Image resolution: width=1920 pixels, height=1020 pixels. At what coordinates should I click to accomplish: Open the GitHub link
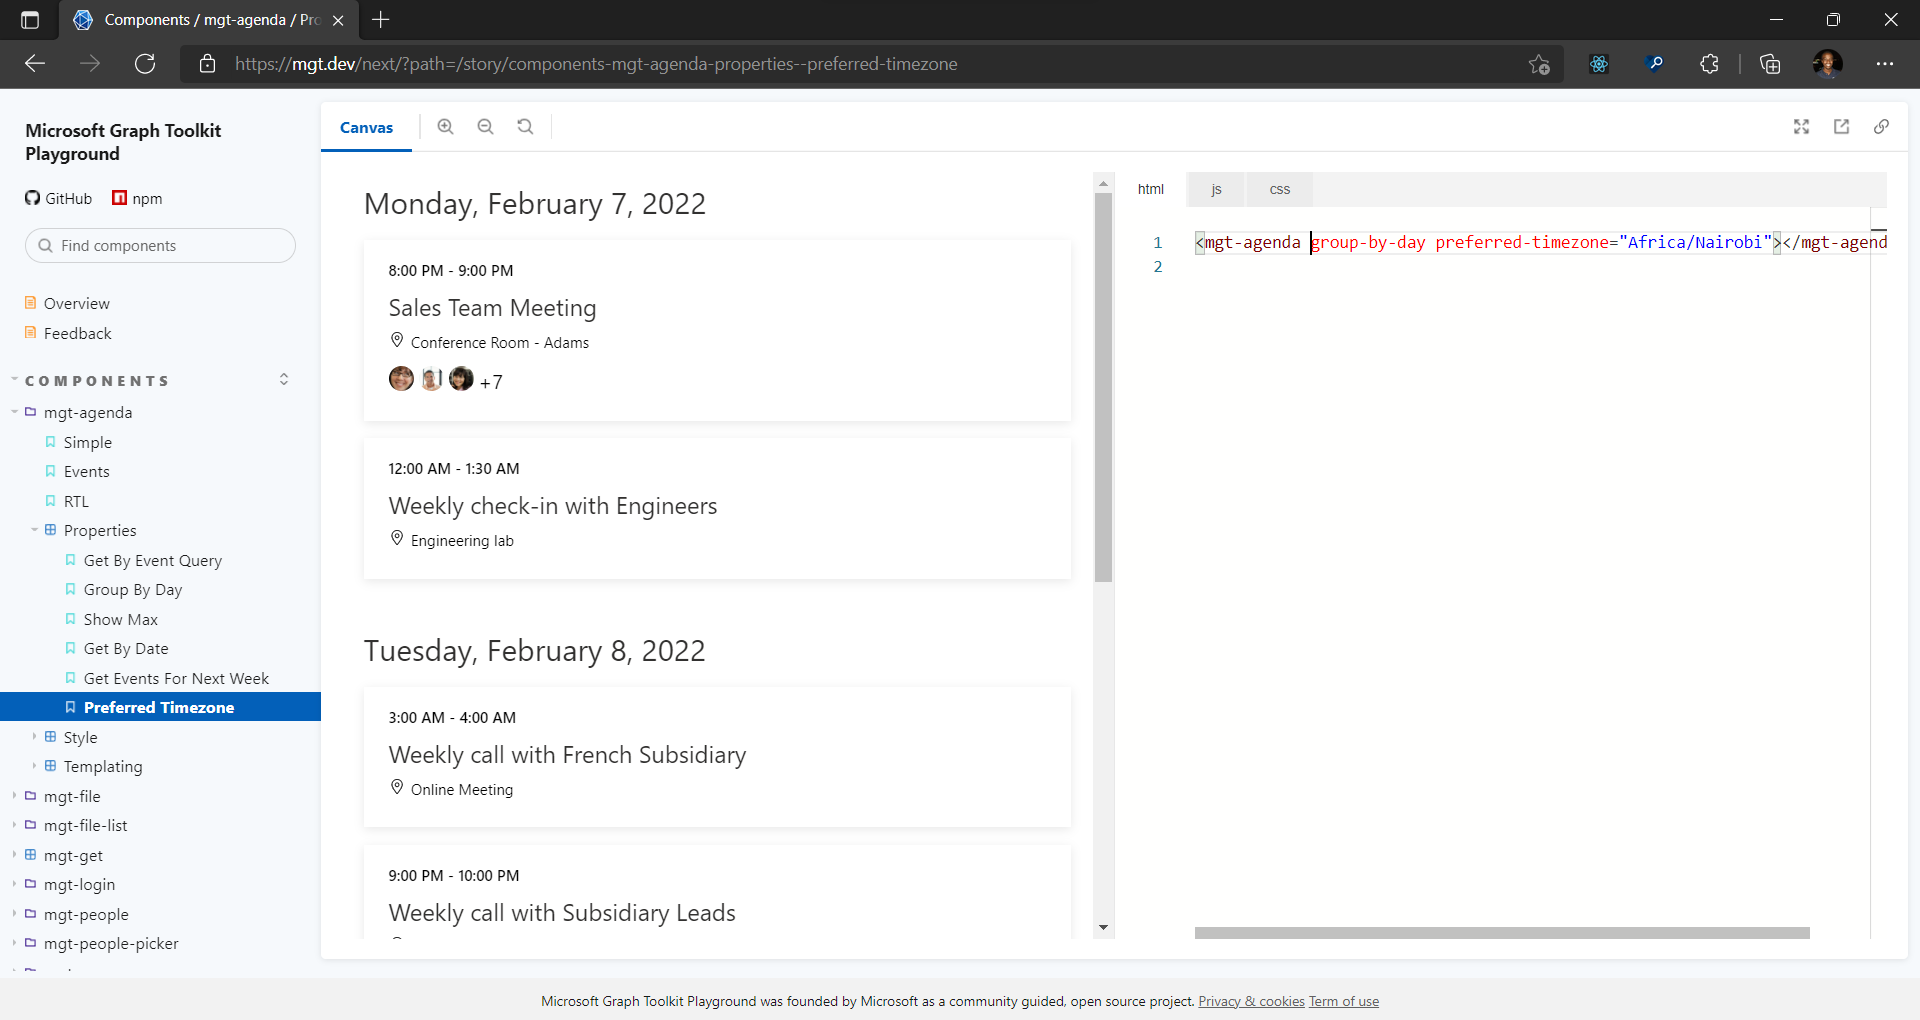pyautogui.click(x=59, y=198)
